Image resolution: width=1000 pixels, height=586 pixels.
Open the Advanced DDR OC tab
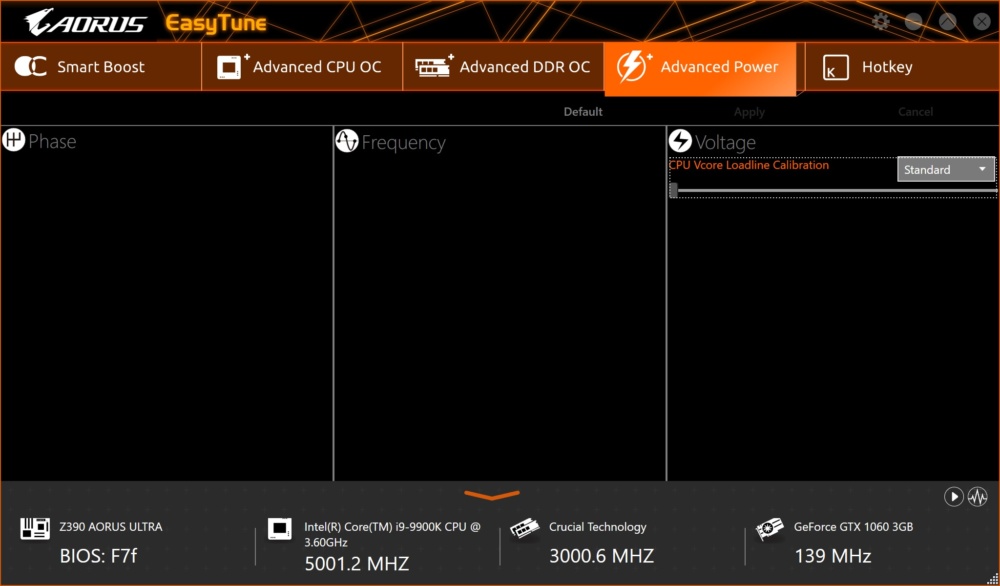[x=503, y=67]
